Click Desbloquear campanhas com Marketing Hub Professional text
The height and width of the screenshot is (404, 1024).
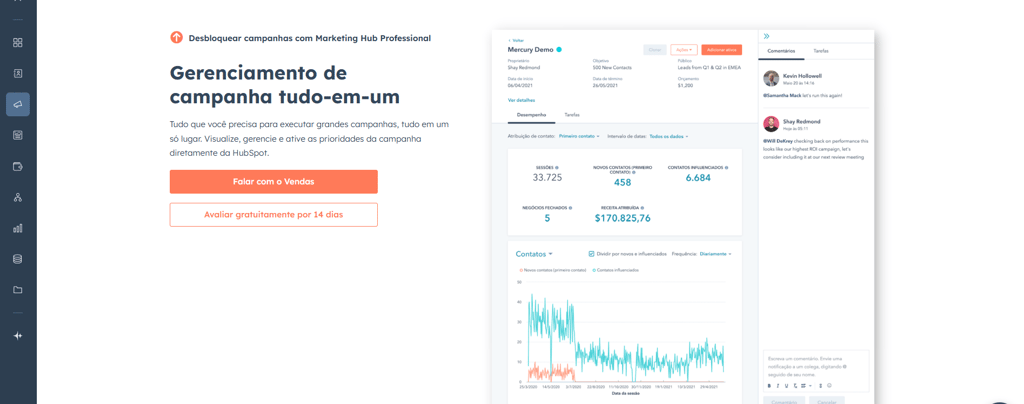tap(310, 38)
